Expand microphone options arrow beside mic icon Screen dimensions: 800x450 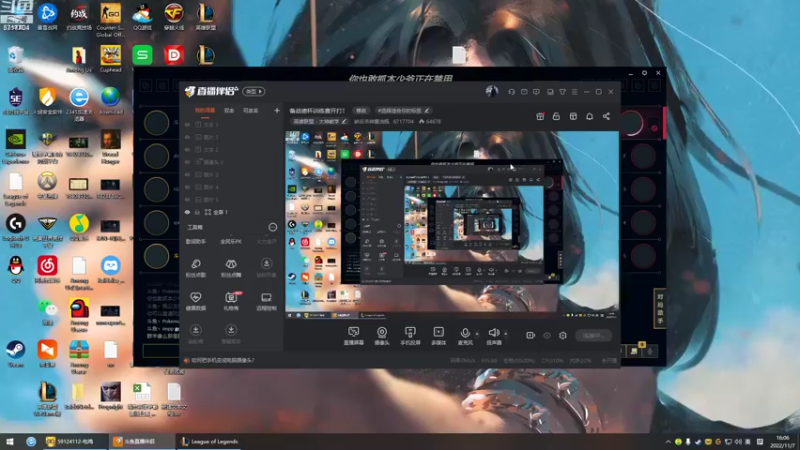(477, 333)
